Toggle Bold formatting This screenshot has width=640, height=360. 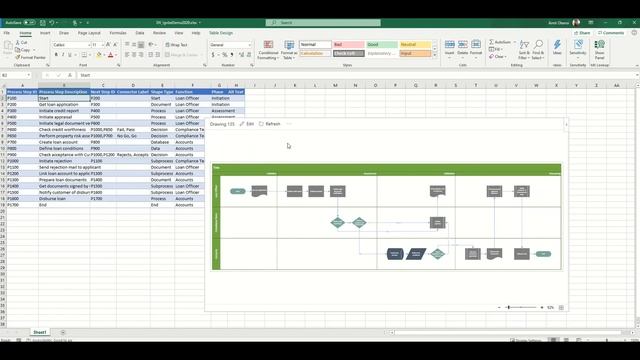(56, 55)
